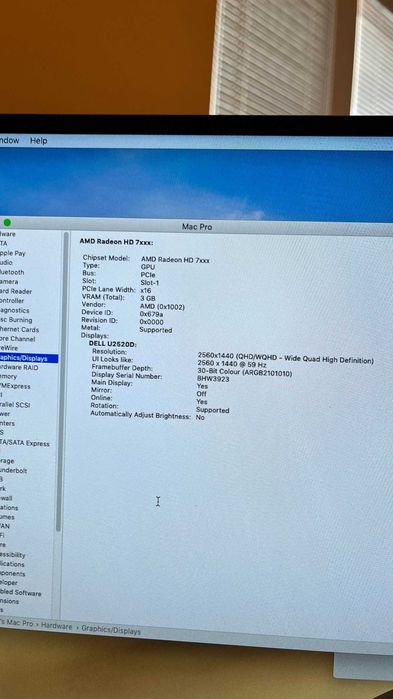Image resolution: width=393 pixels, height=699 pixels.
Task: Click the 'AMD Radeon HD 7xxx:' heading
Action: (116, 242)
